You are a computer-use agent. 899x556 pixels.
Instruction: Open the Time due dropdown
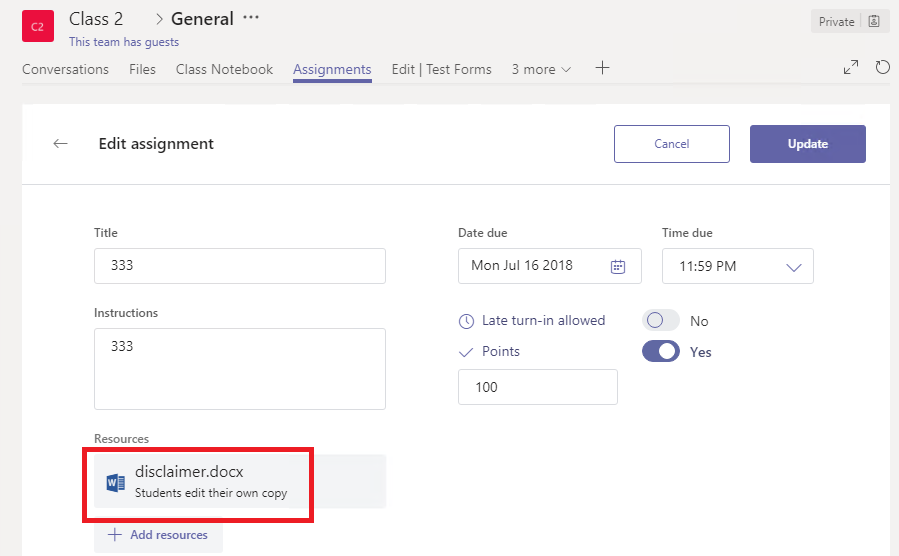pyautogui.click(x=737, y=266)
